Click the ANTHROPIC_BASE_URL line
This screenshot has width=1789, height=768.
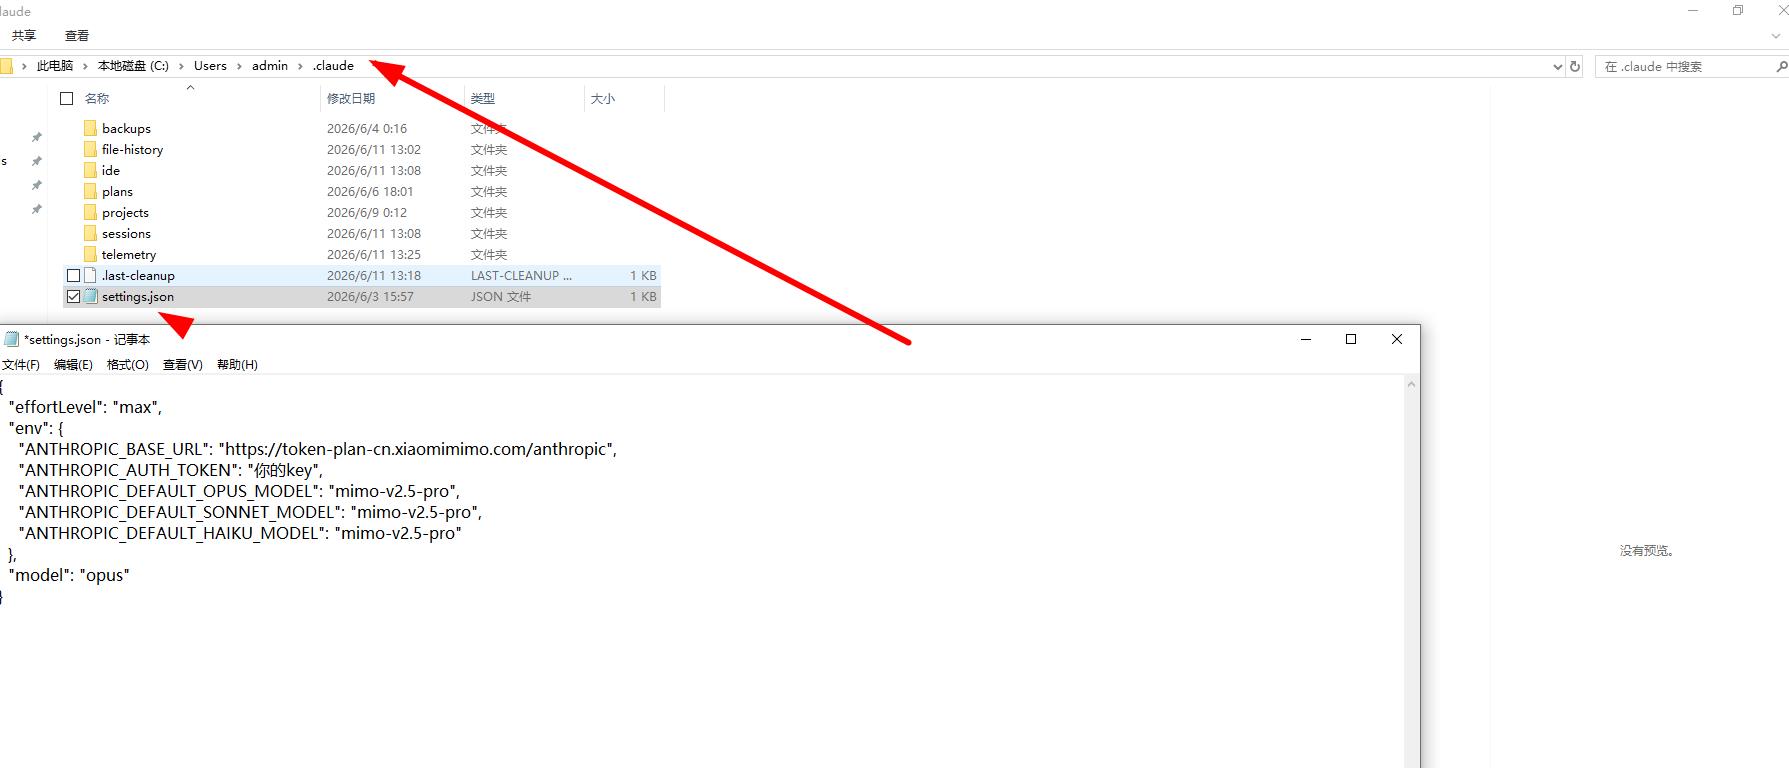click(x=318, y=449)
